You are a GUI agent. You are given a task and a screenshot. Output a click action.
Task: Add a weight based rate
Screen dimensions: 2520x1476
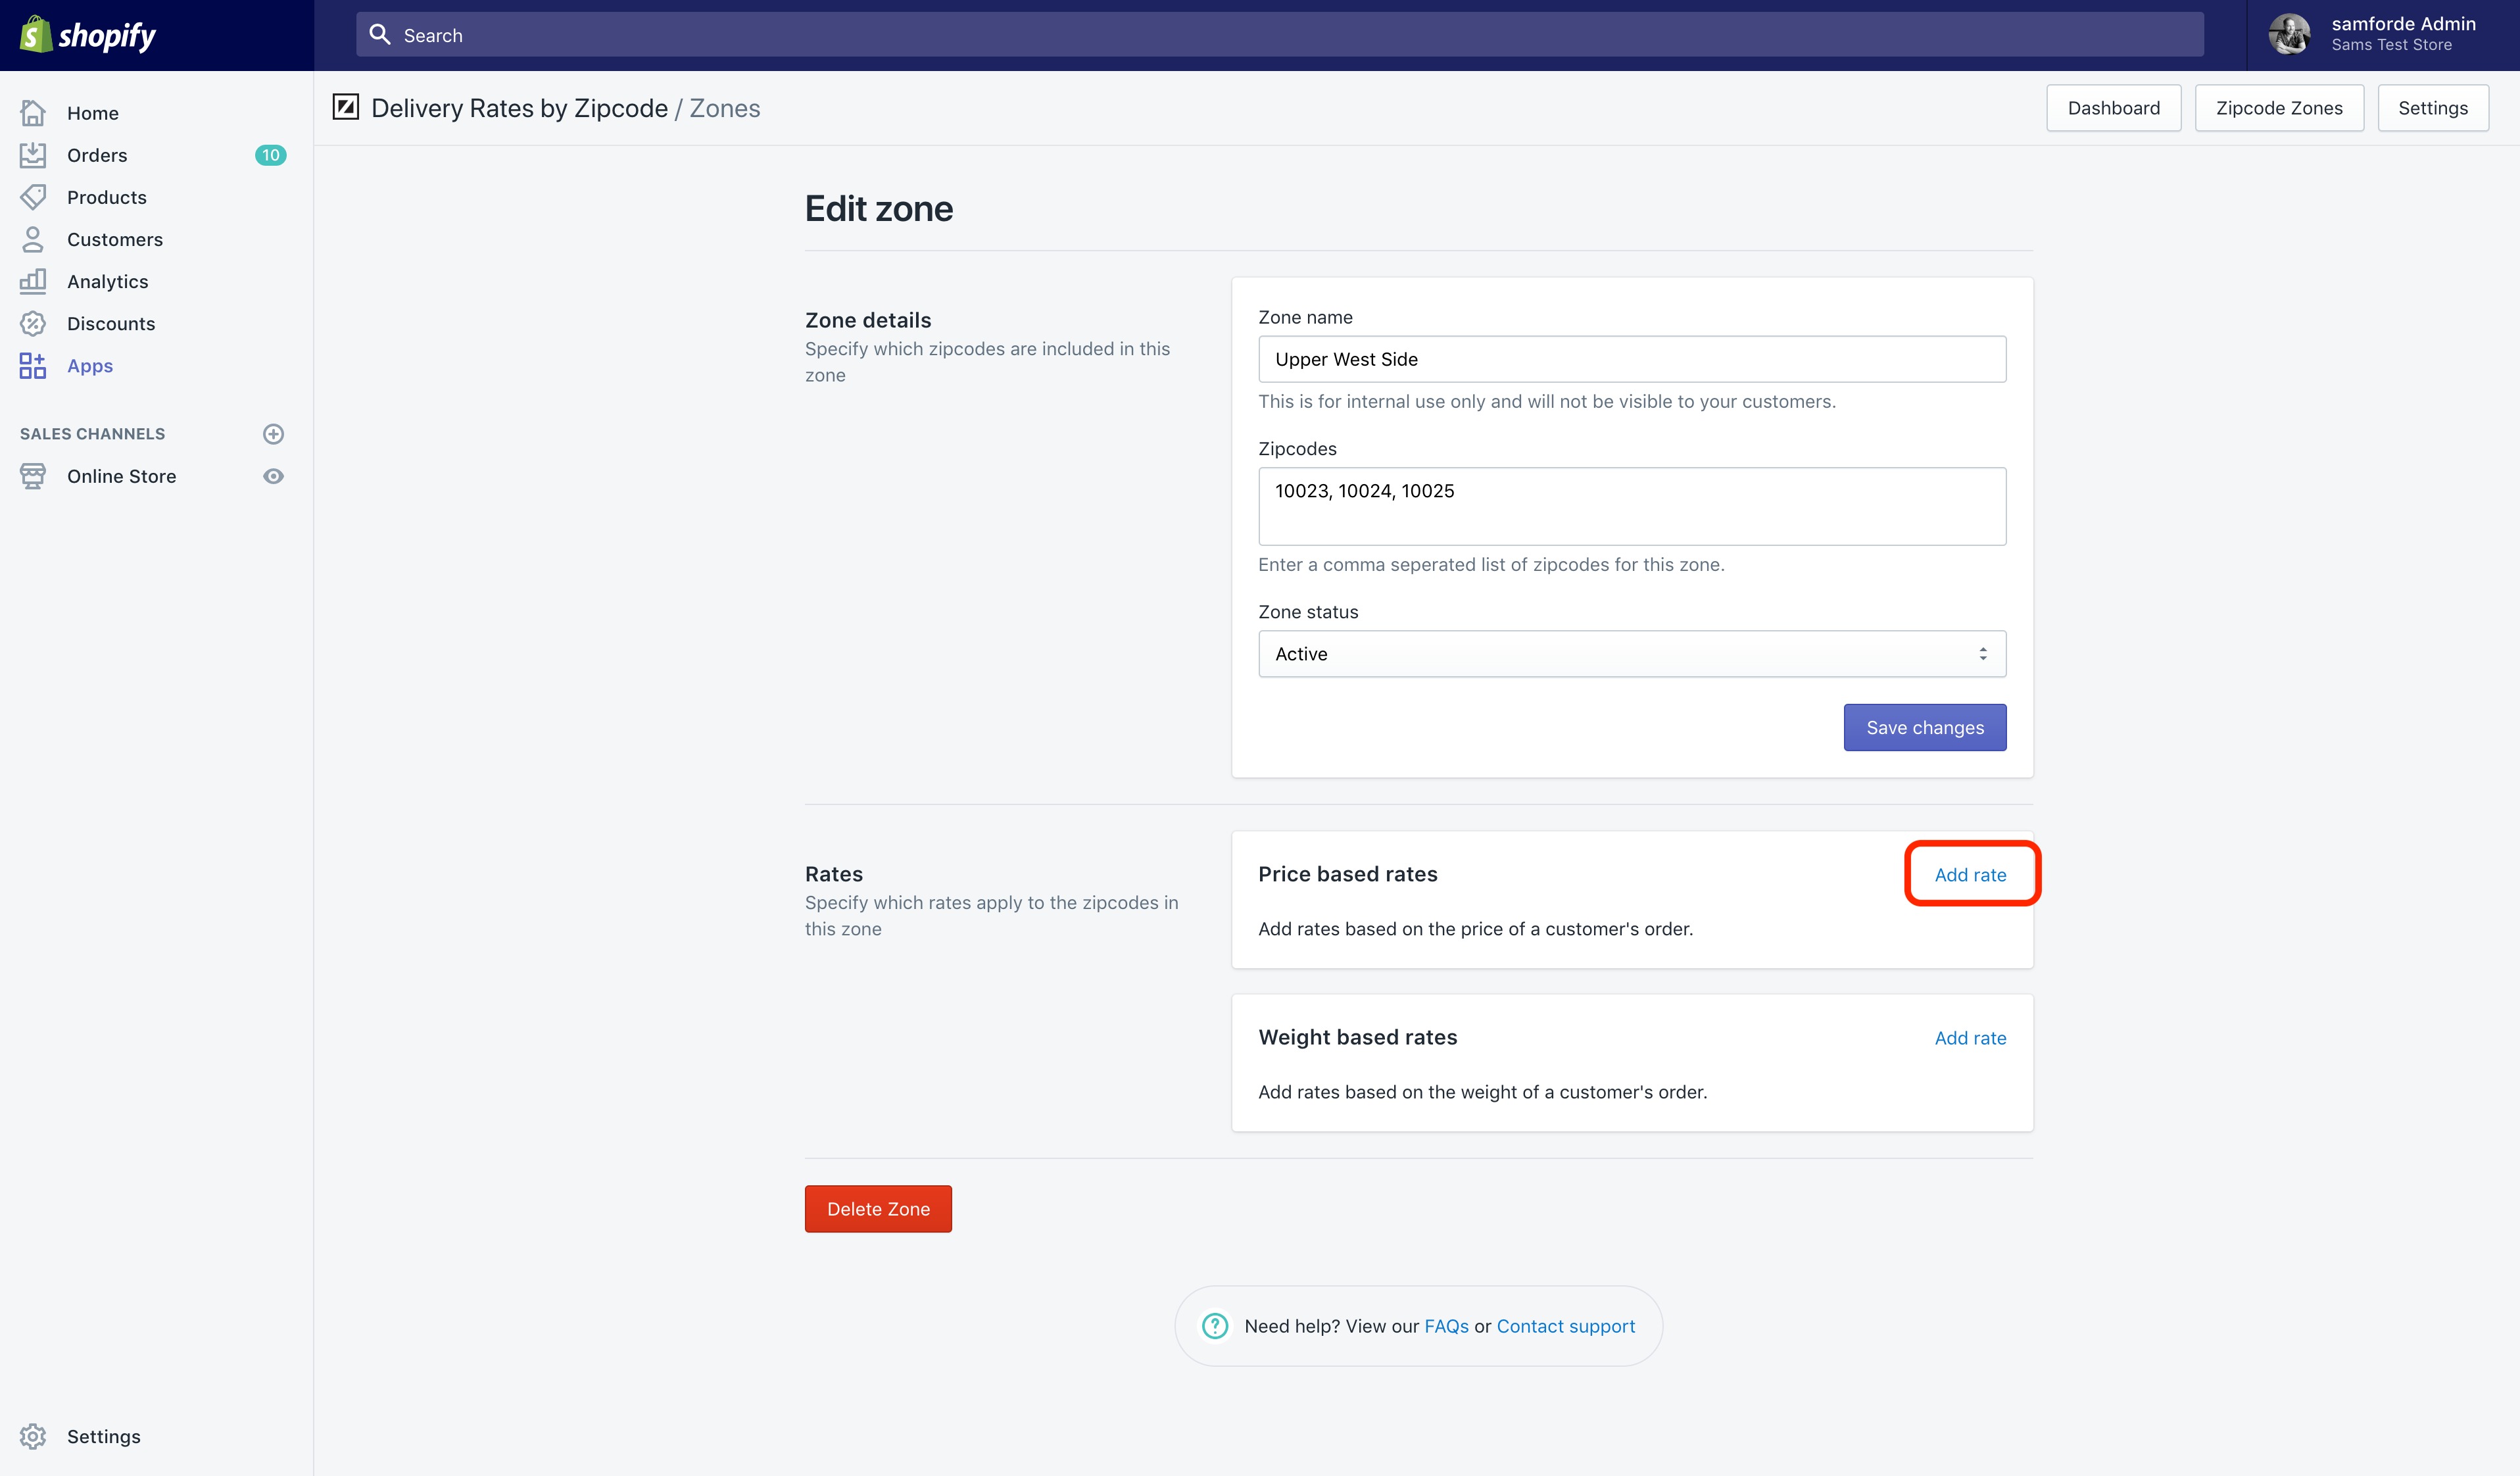click(1970, 1038)
